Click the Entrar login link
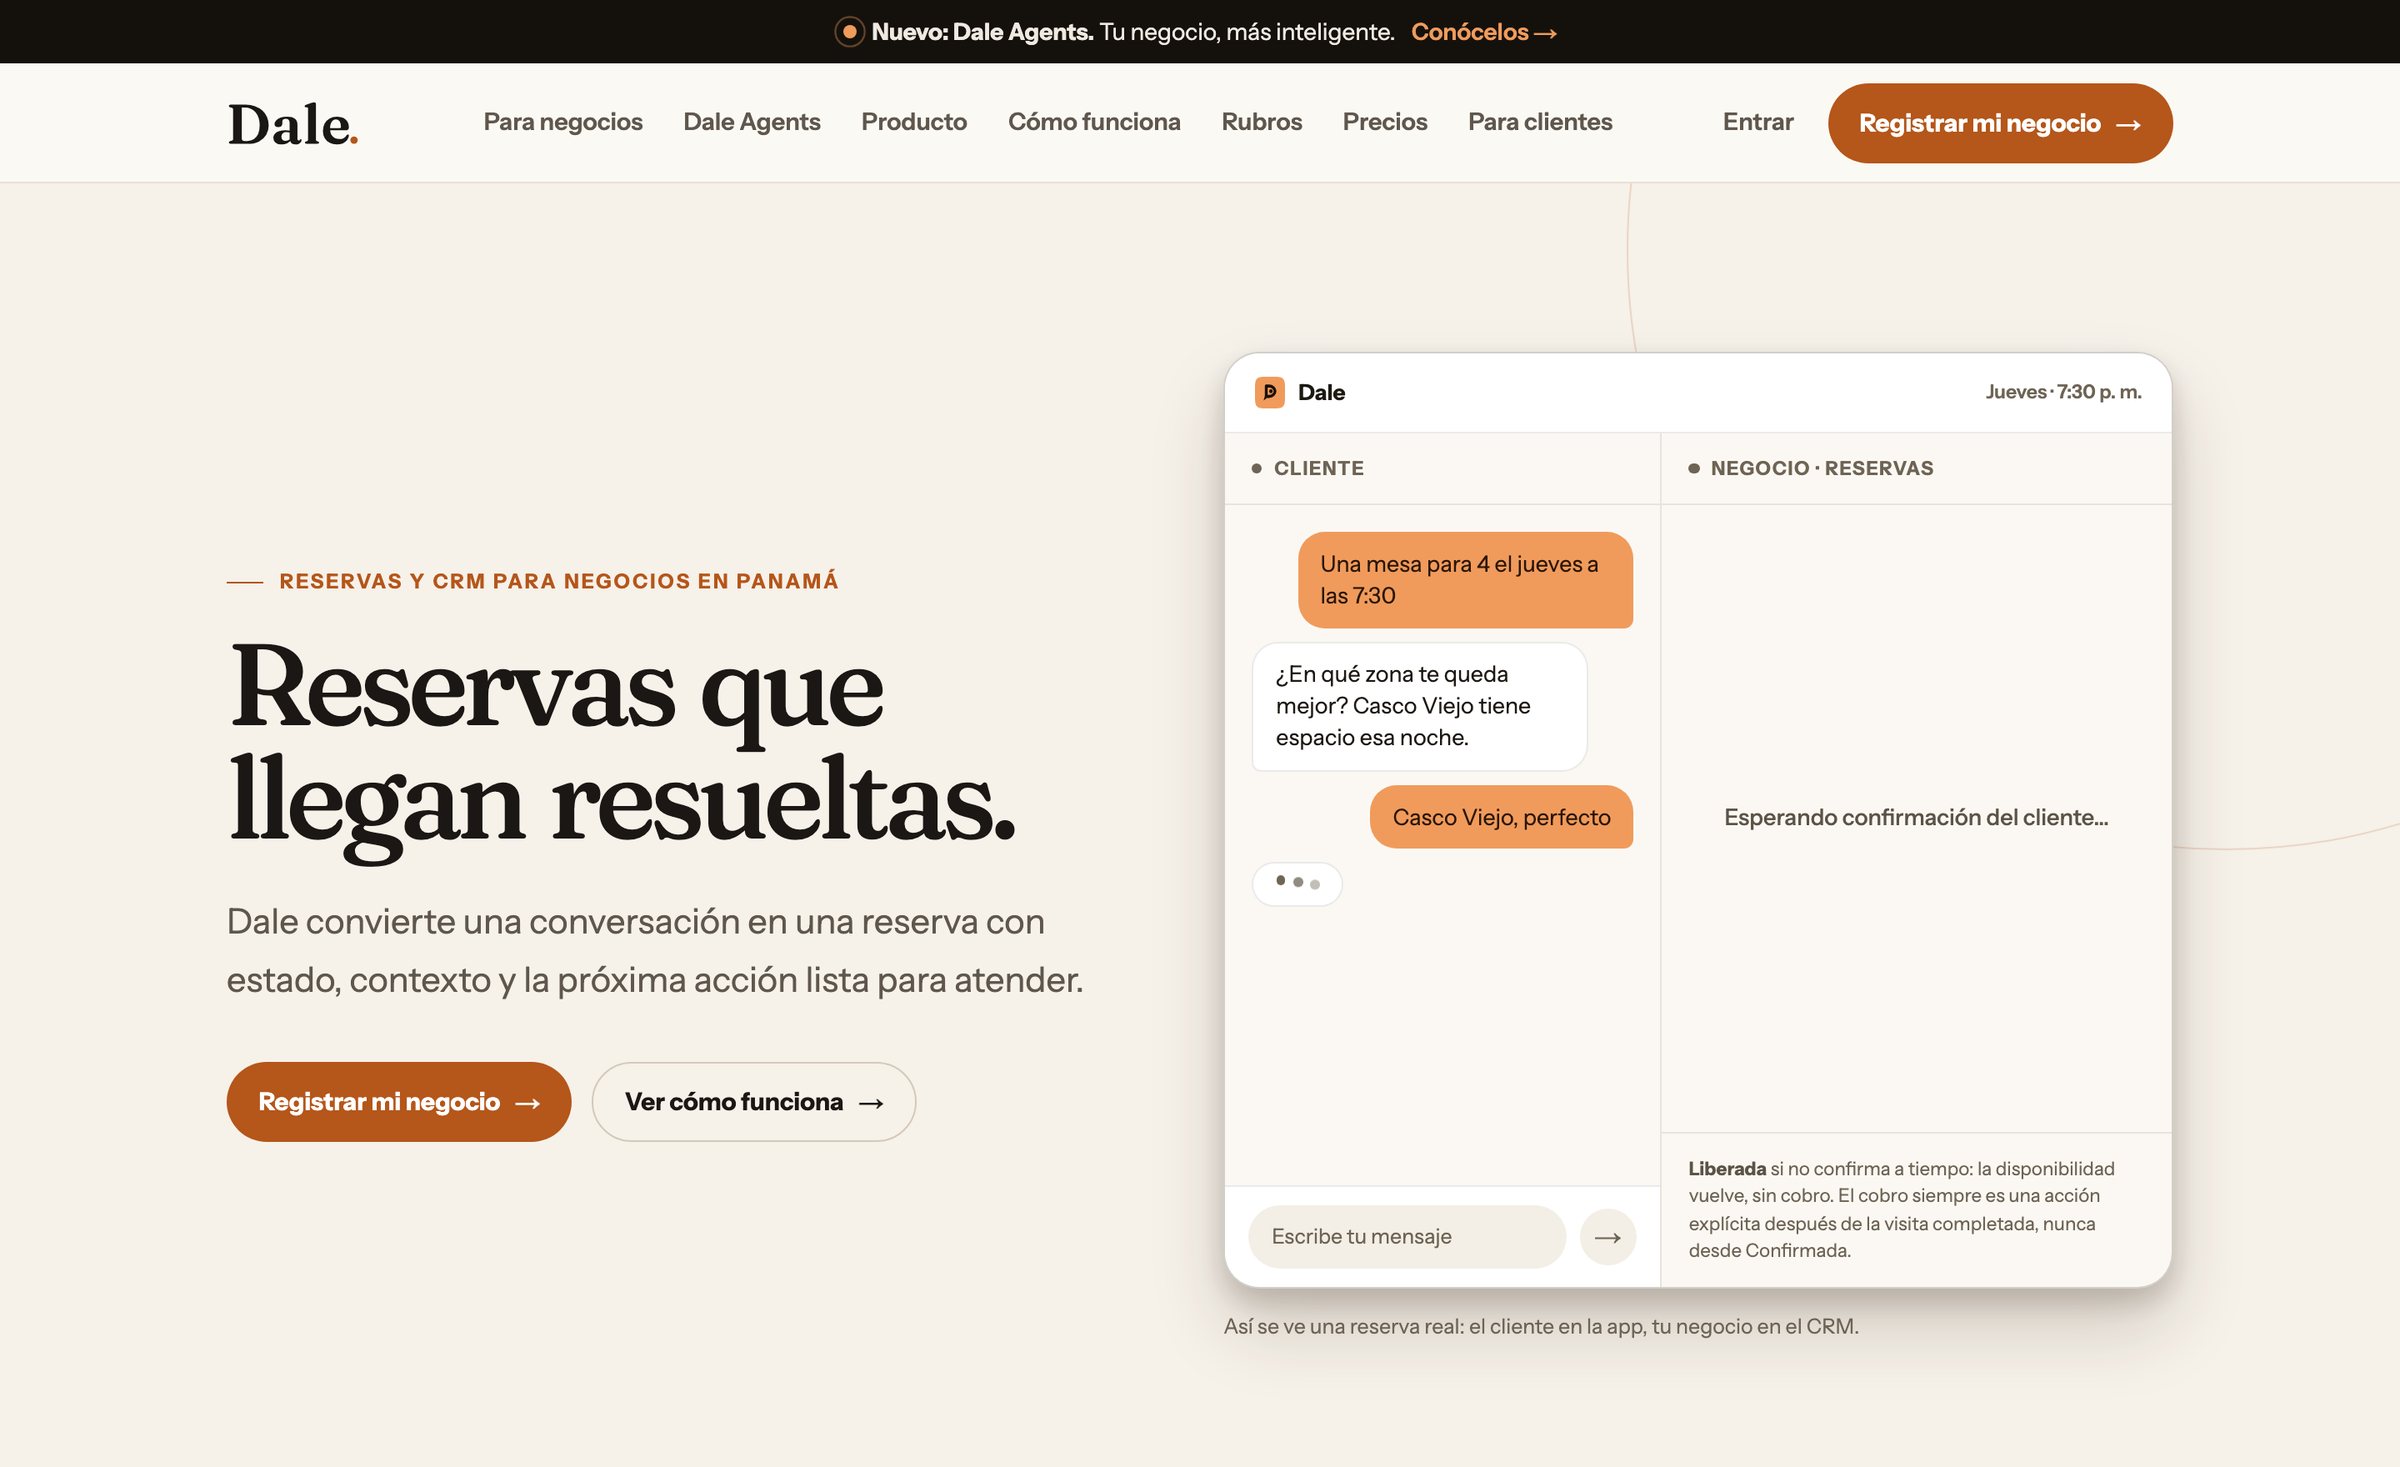This screenshot has width=2400, height=1467. point(1758,122)
